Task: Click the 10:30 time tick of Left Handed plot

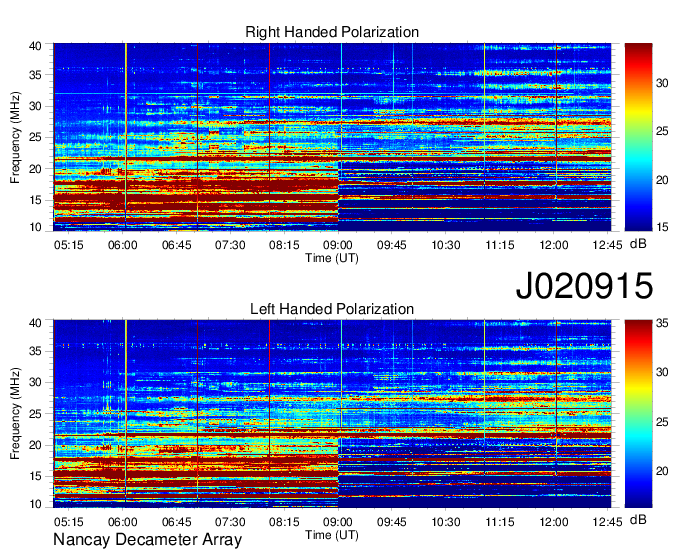Action: pyautogui.click(x=446, y=522)
